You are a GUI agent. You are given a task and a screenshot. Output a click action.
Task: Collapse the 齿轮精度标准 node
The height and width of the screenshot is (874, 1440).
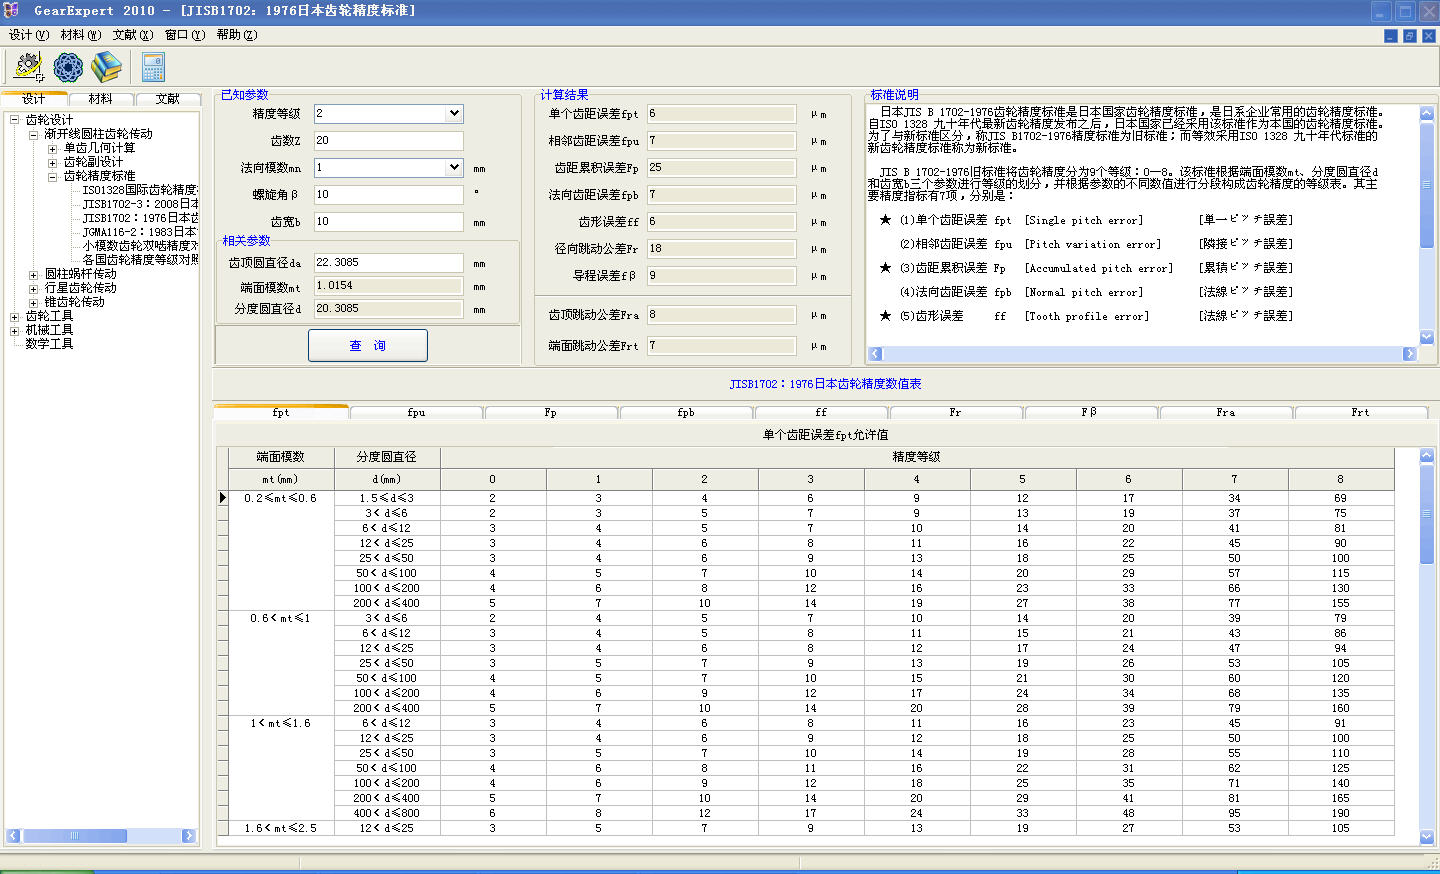(52, 176)
